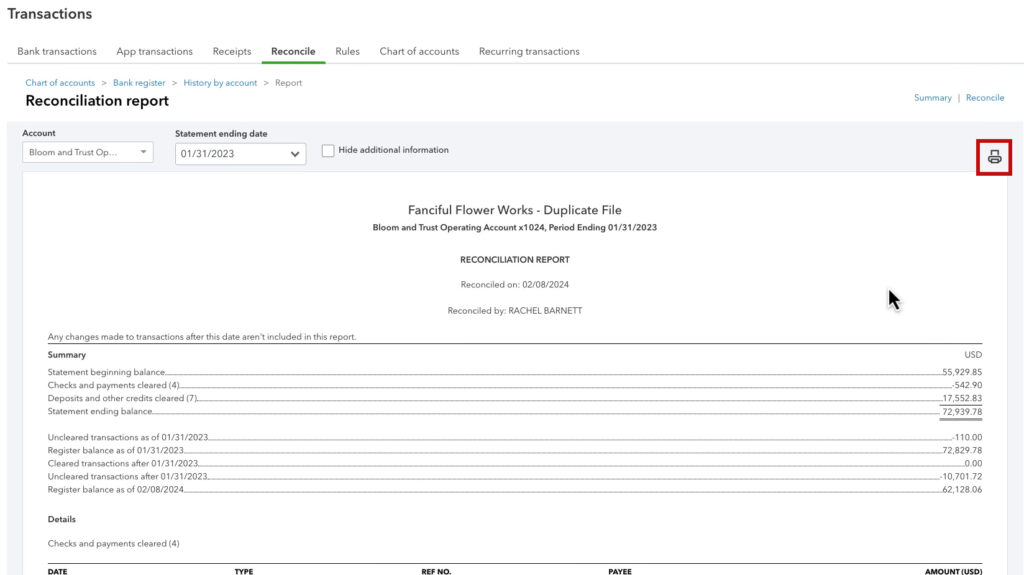
Task: Click the DATE column header
Action: pyautogui.click(x=59, y=571)
